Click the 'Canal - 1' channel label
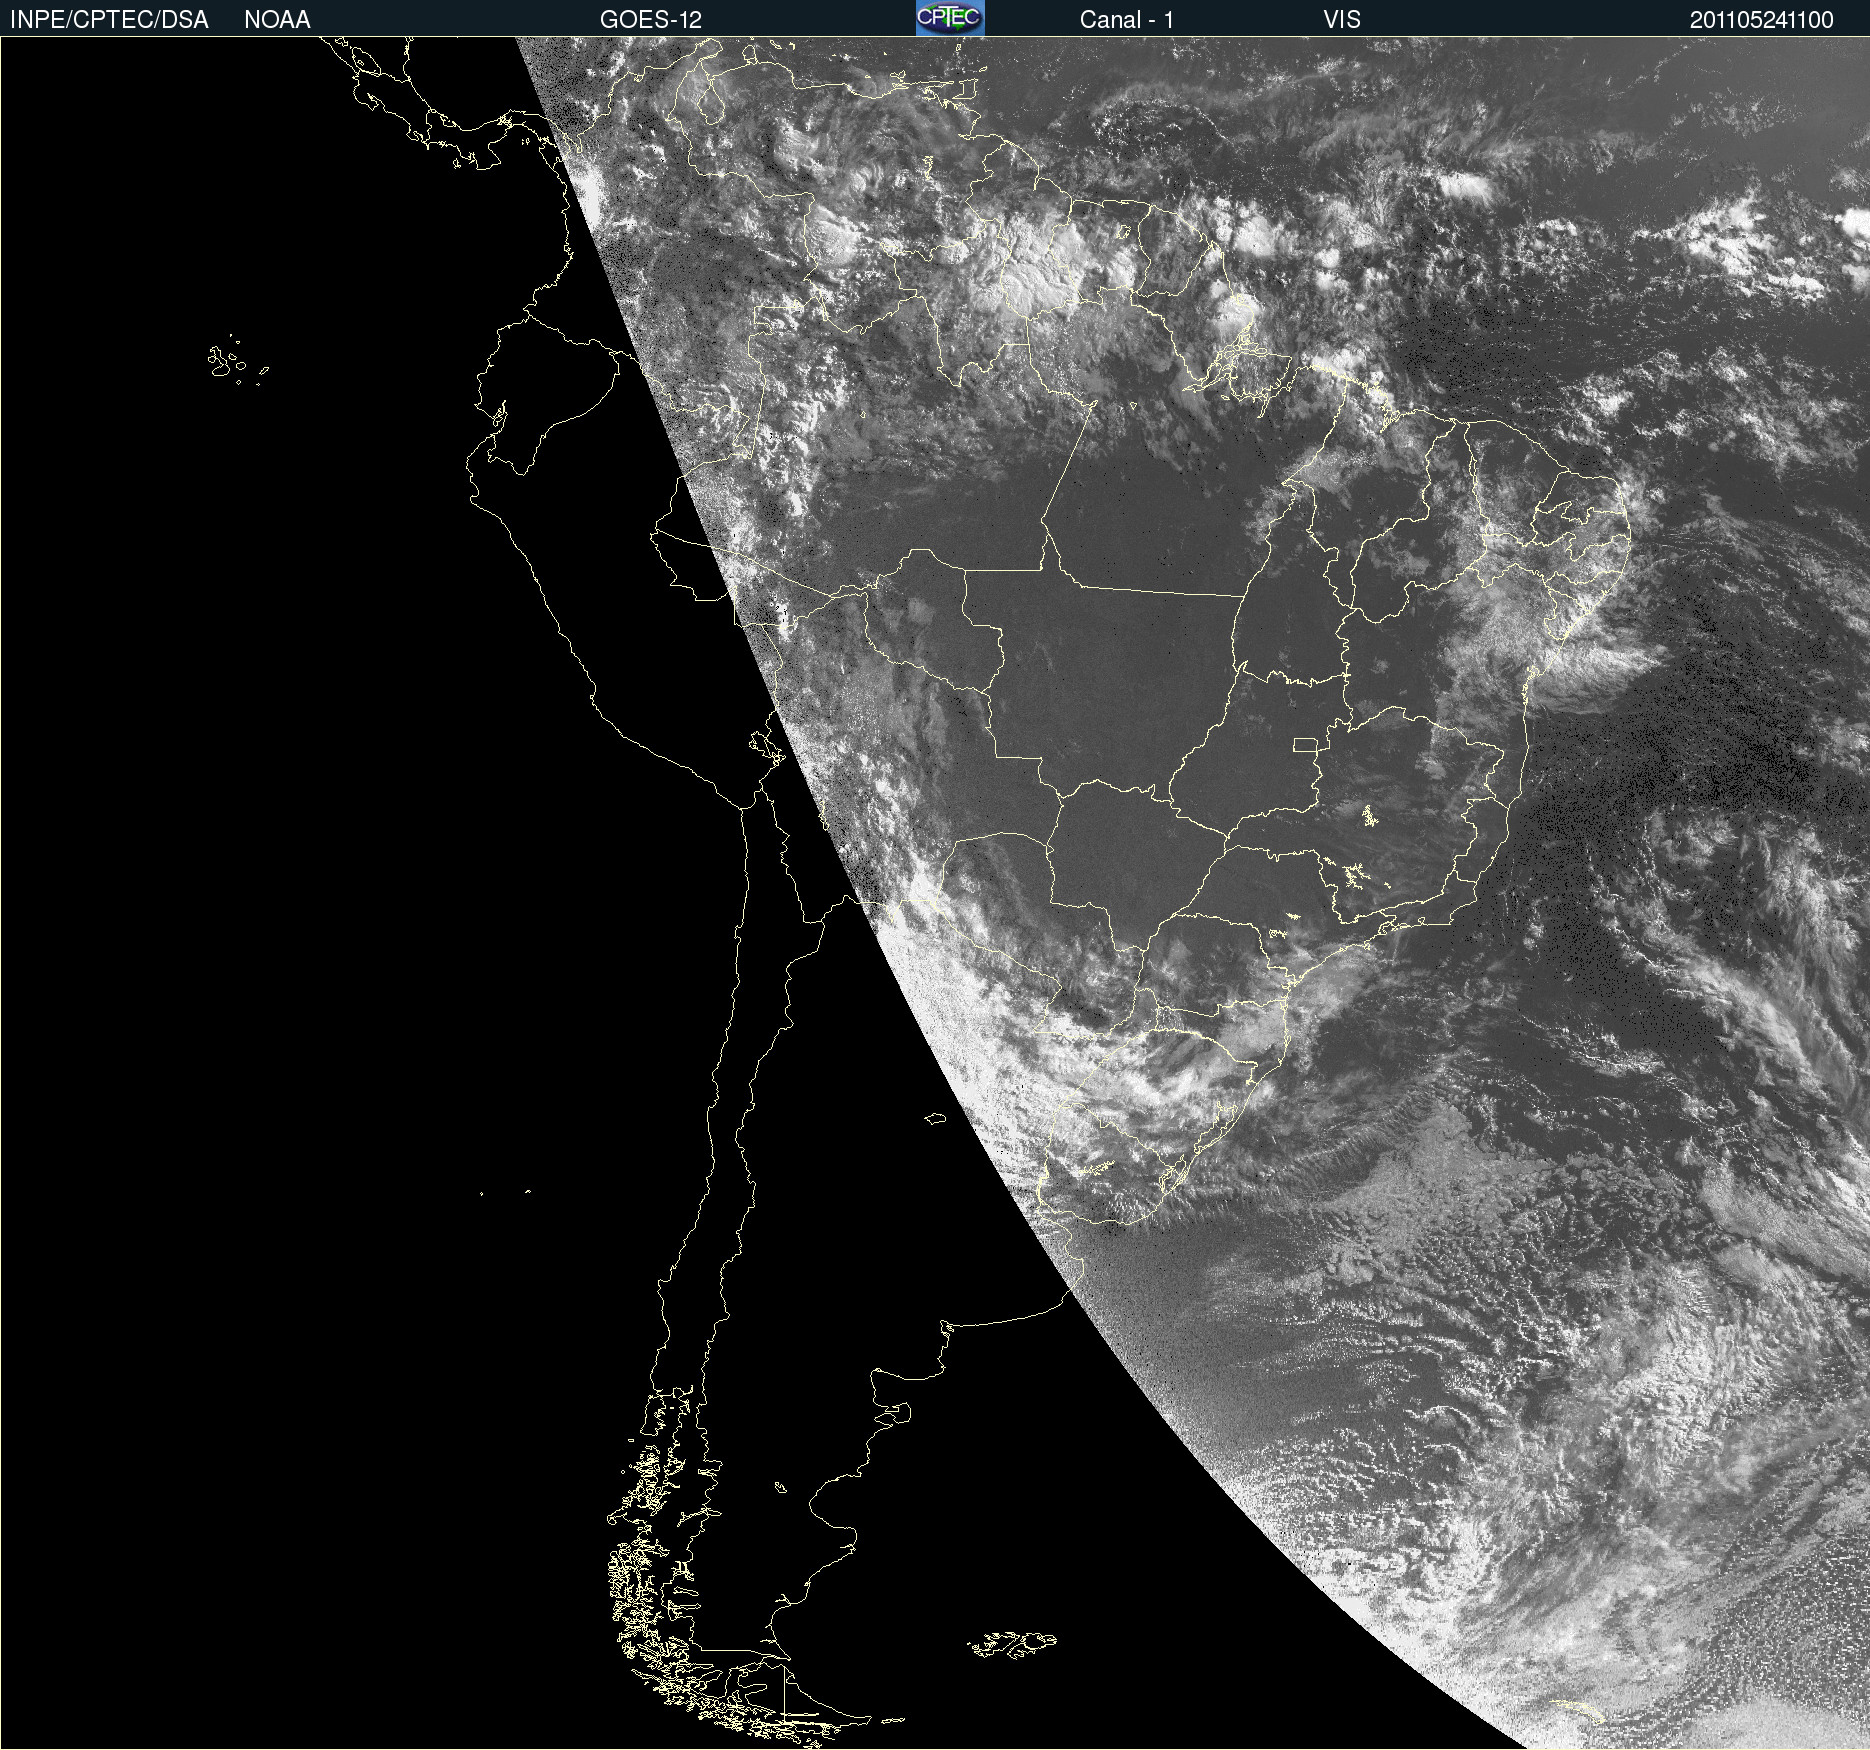Image resolution: width=1870 pixels, height=1750 pixels. click(x=1127, y=20)
